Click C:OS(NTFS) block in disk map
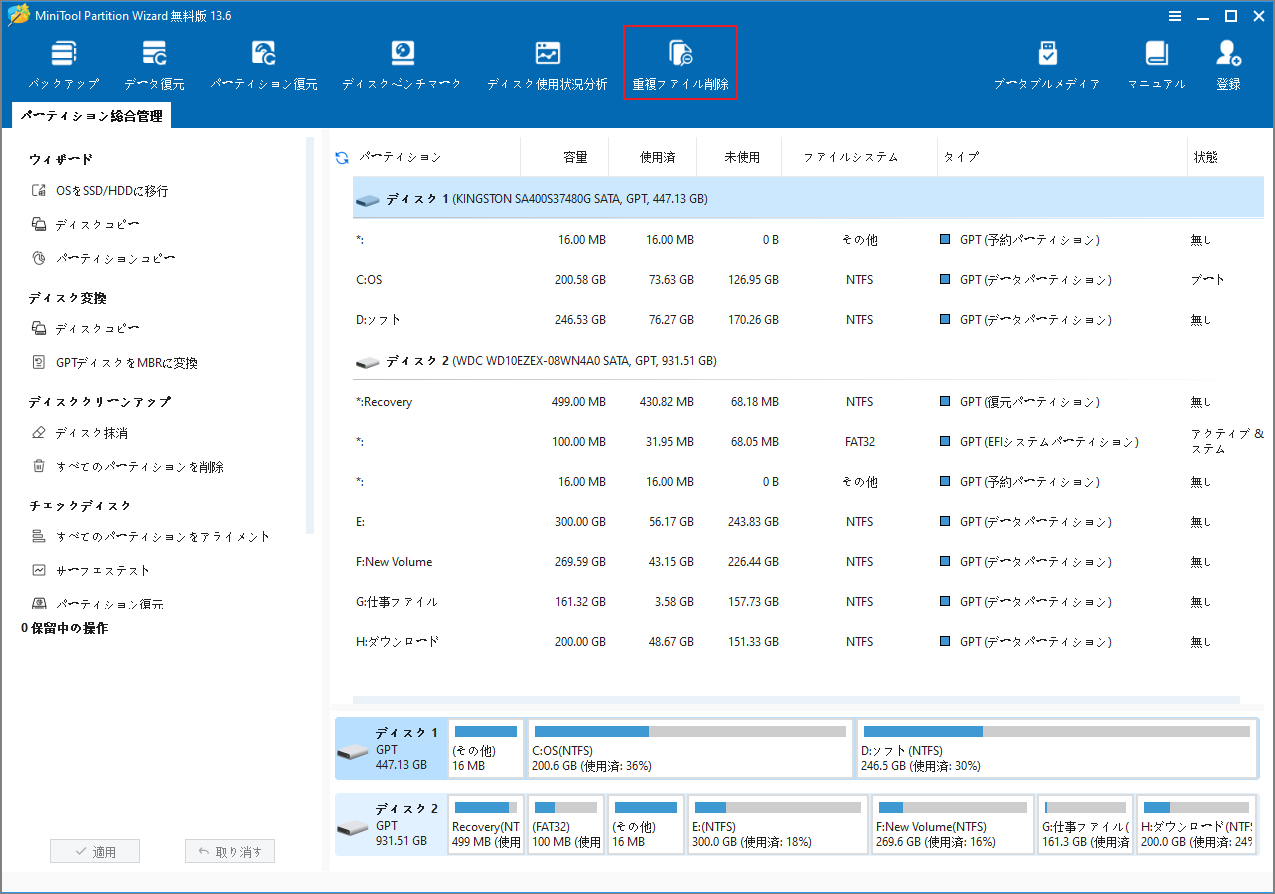This screenshot has height=894, width=1275. [x=690, y=749]
